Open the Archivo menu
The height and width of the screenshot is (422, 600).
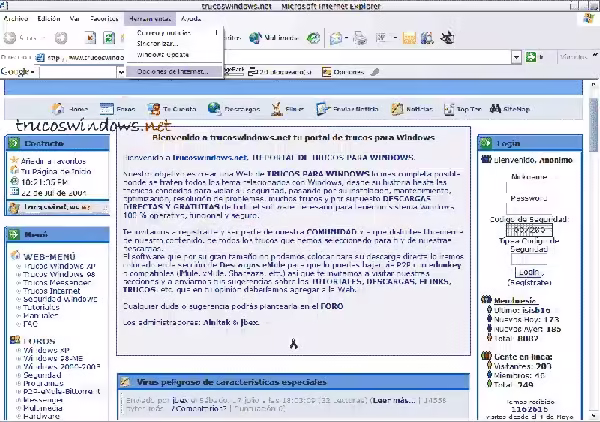(x=16, y=18)
